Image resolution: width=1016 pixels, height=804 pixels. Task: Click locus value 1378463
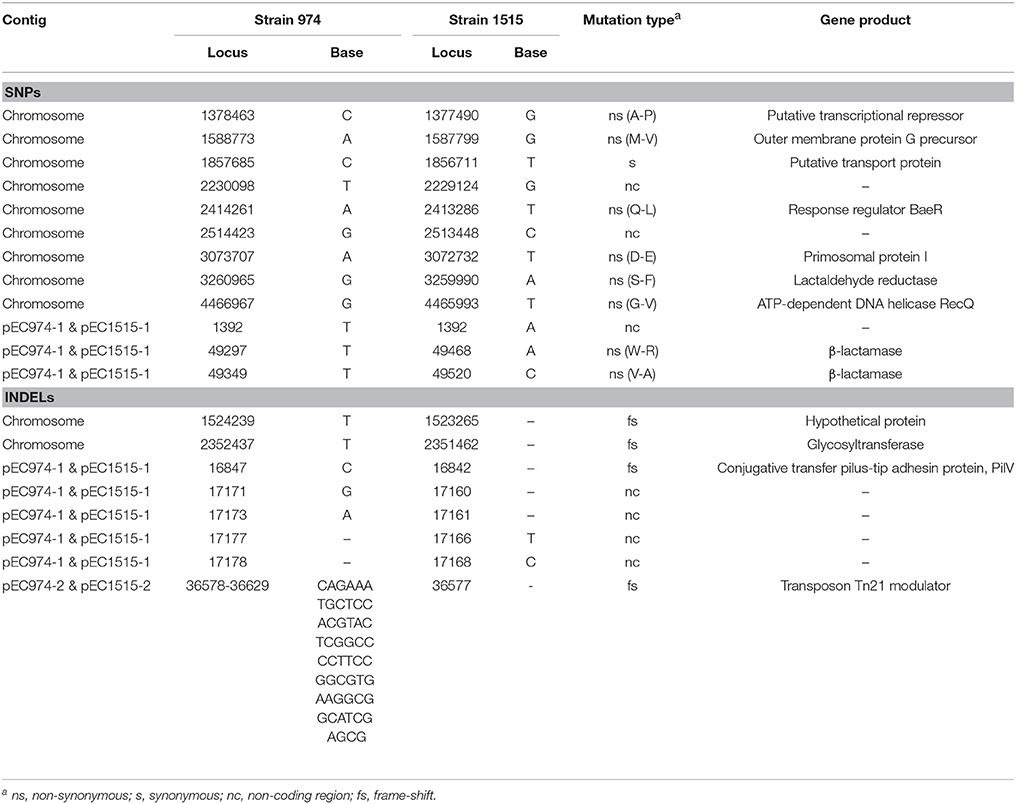[x=227, y=115]
